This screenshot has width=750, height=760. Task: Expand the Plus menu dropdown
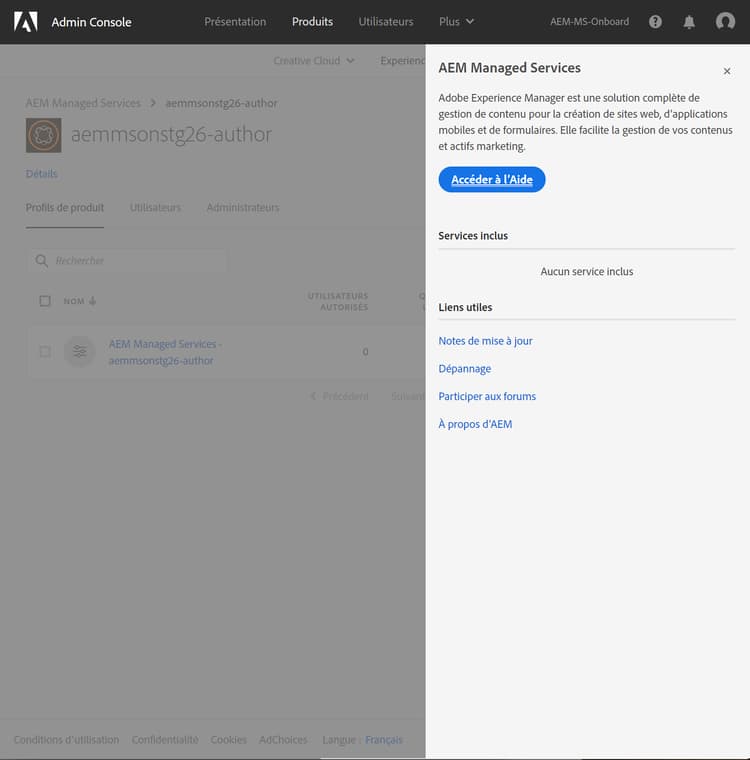click(x=456, y=22)
